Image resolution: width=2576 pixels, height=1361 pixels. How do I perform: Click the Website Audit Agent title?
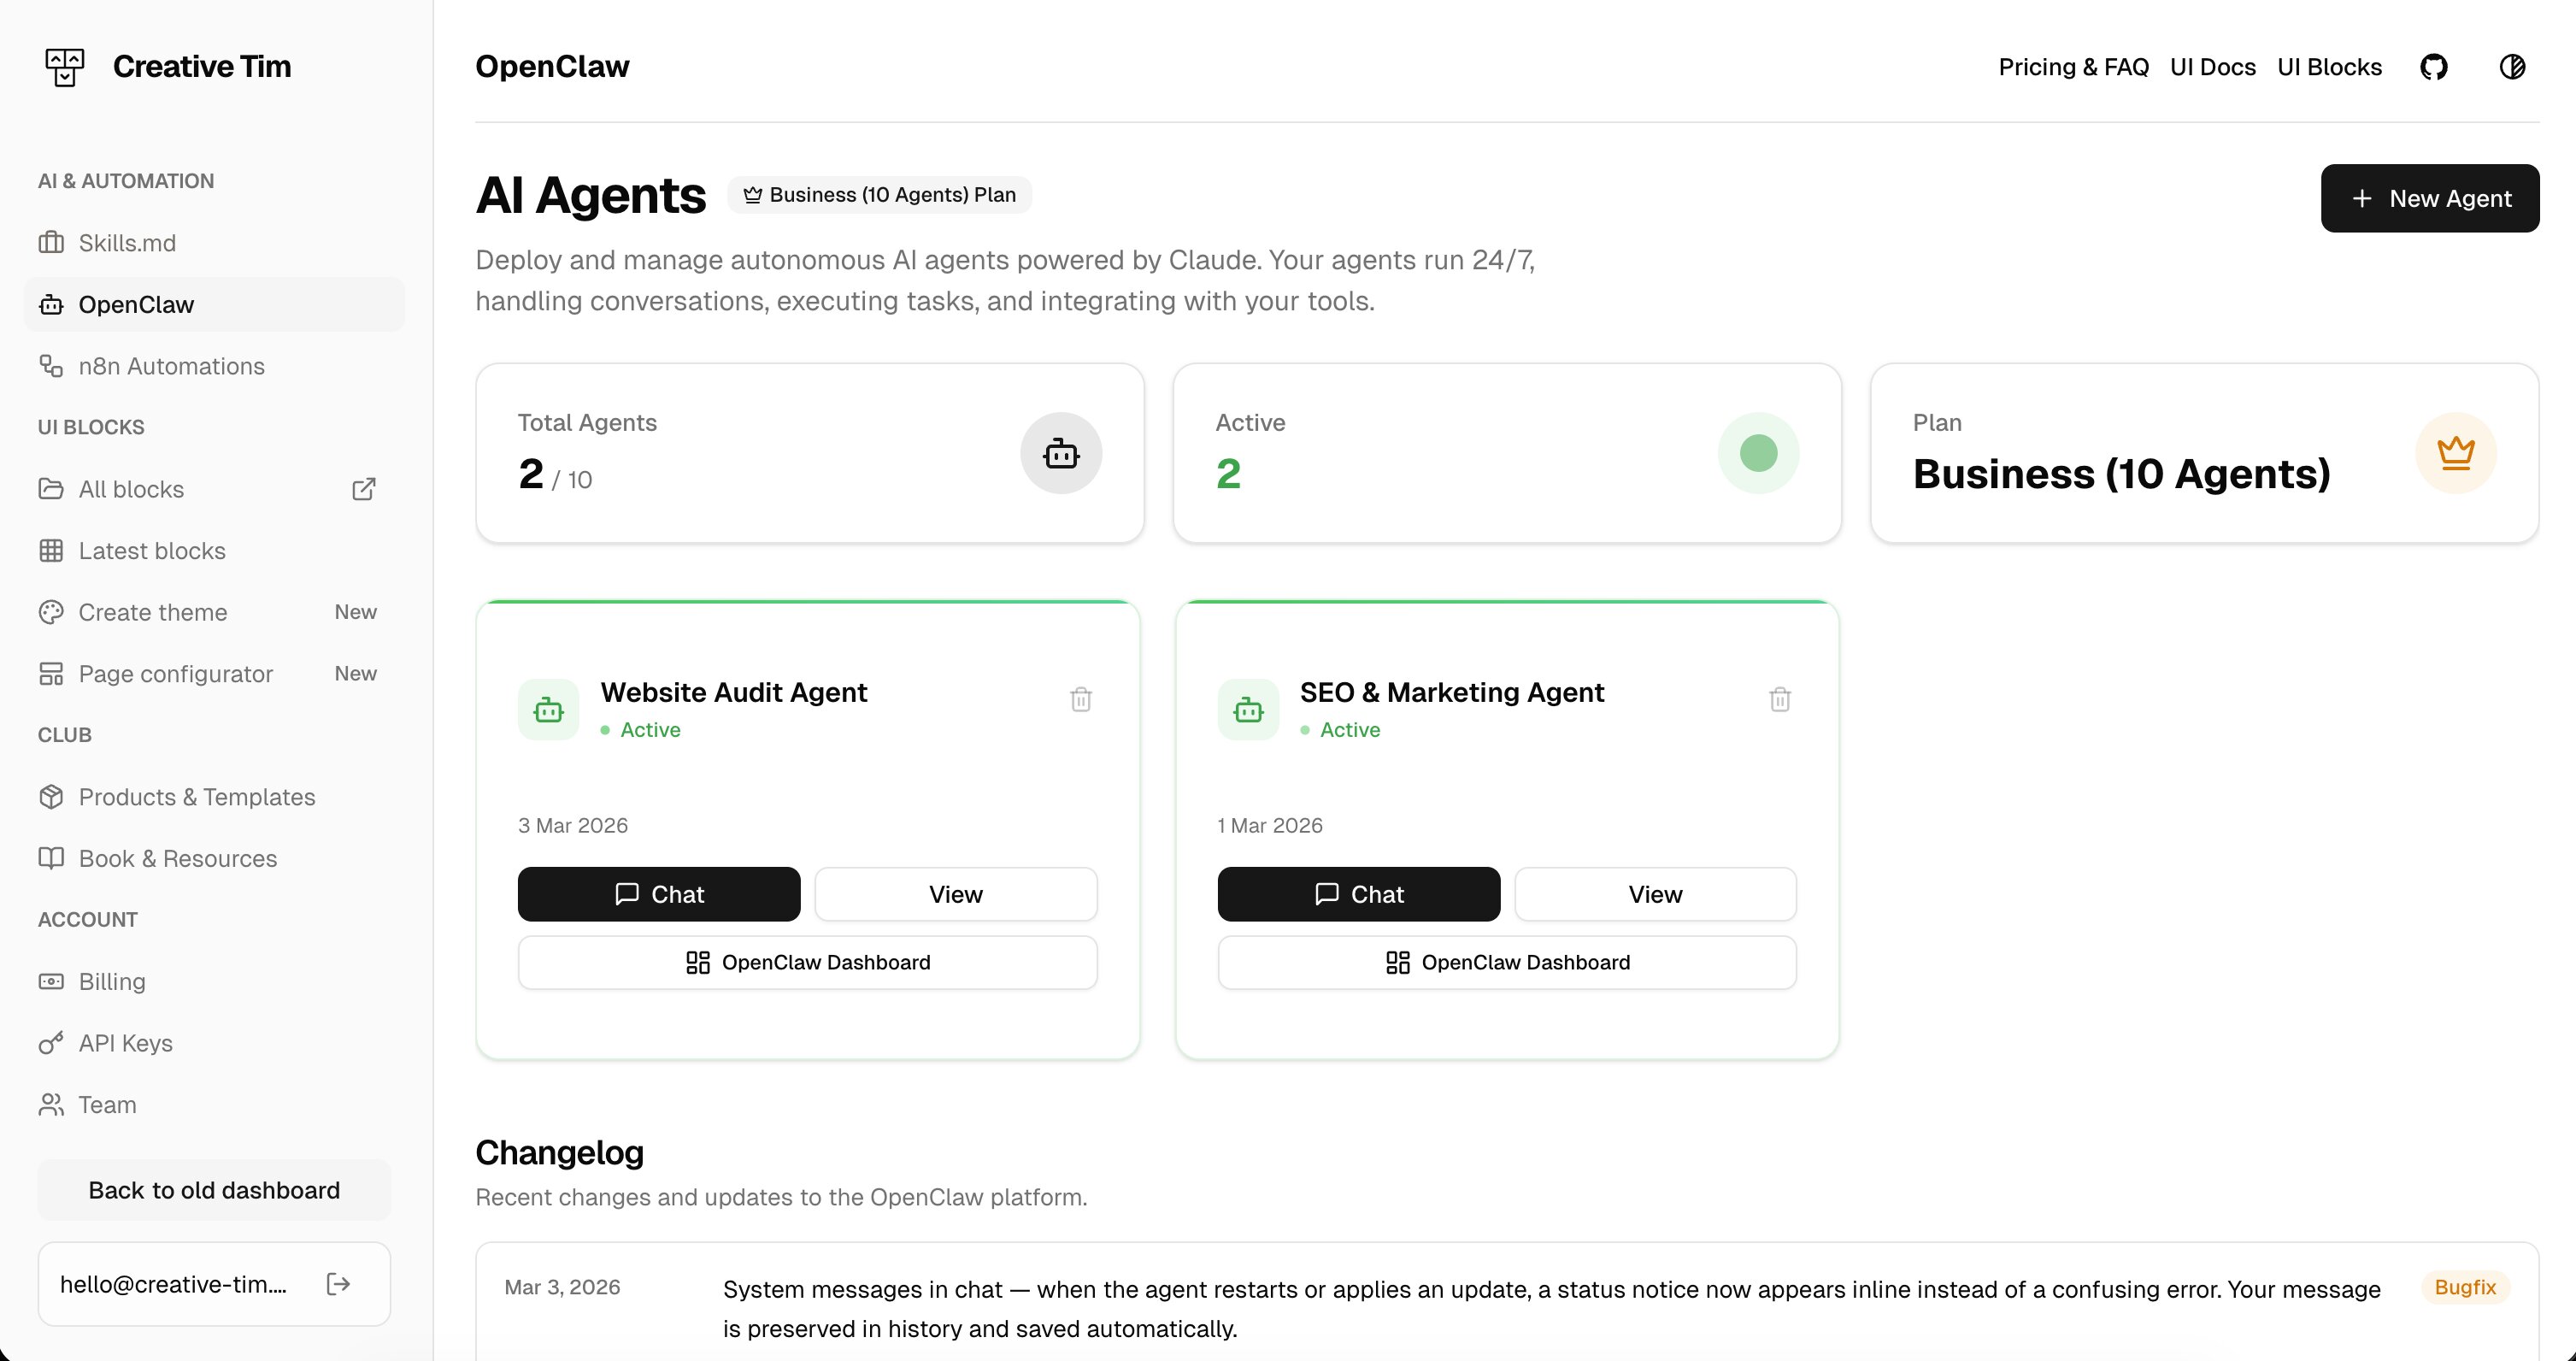tap(734, 692)
